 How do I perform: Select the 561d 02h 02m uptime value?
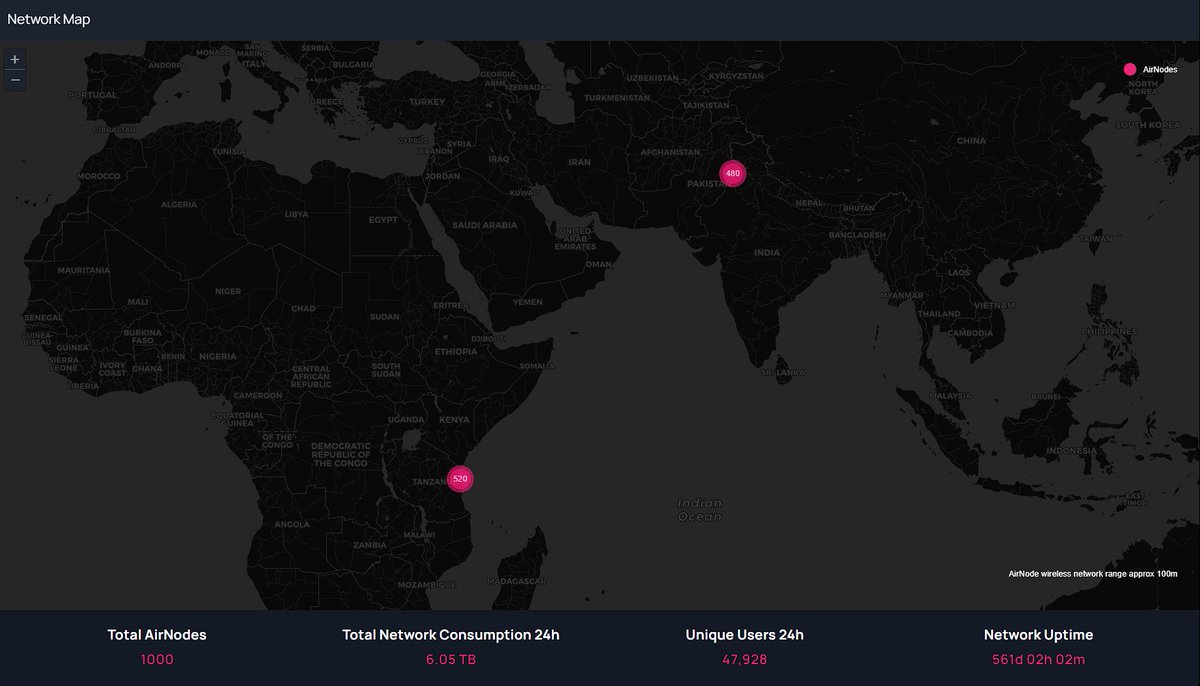coord(1039,660)
